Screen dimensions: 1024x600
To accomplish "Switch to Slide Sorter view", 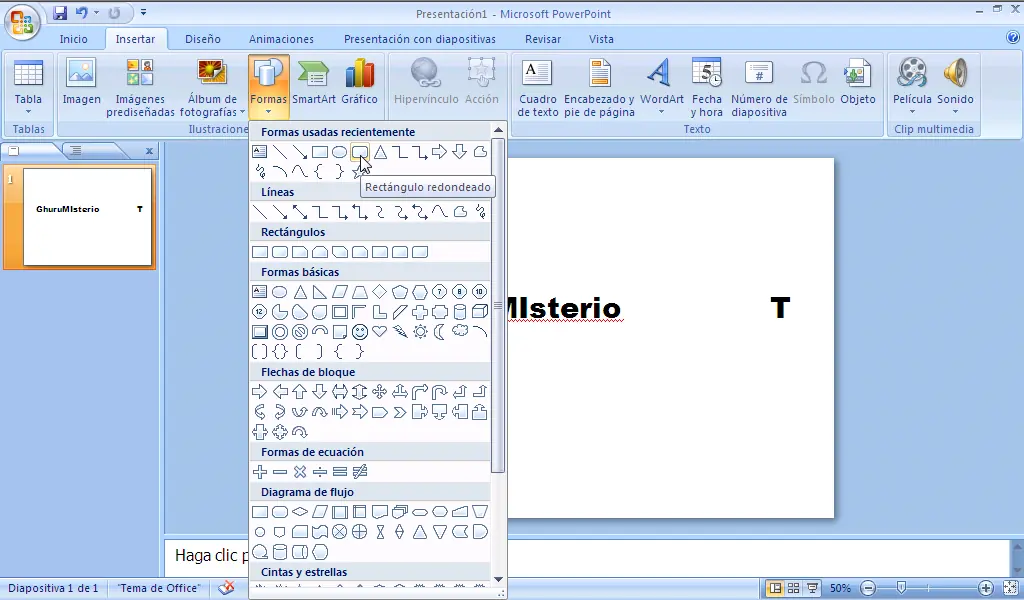I will 793,588.
